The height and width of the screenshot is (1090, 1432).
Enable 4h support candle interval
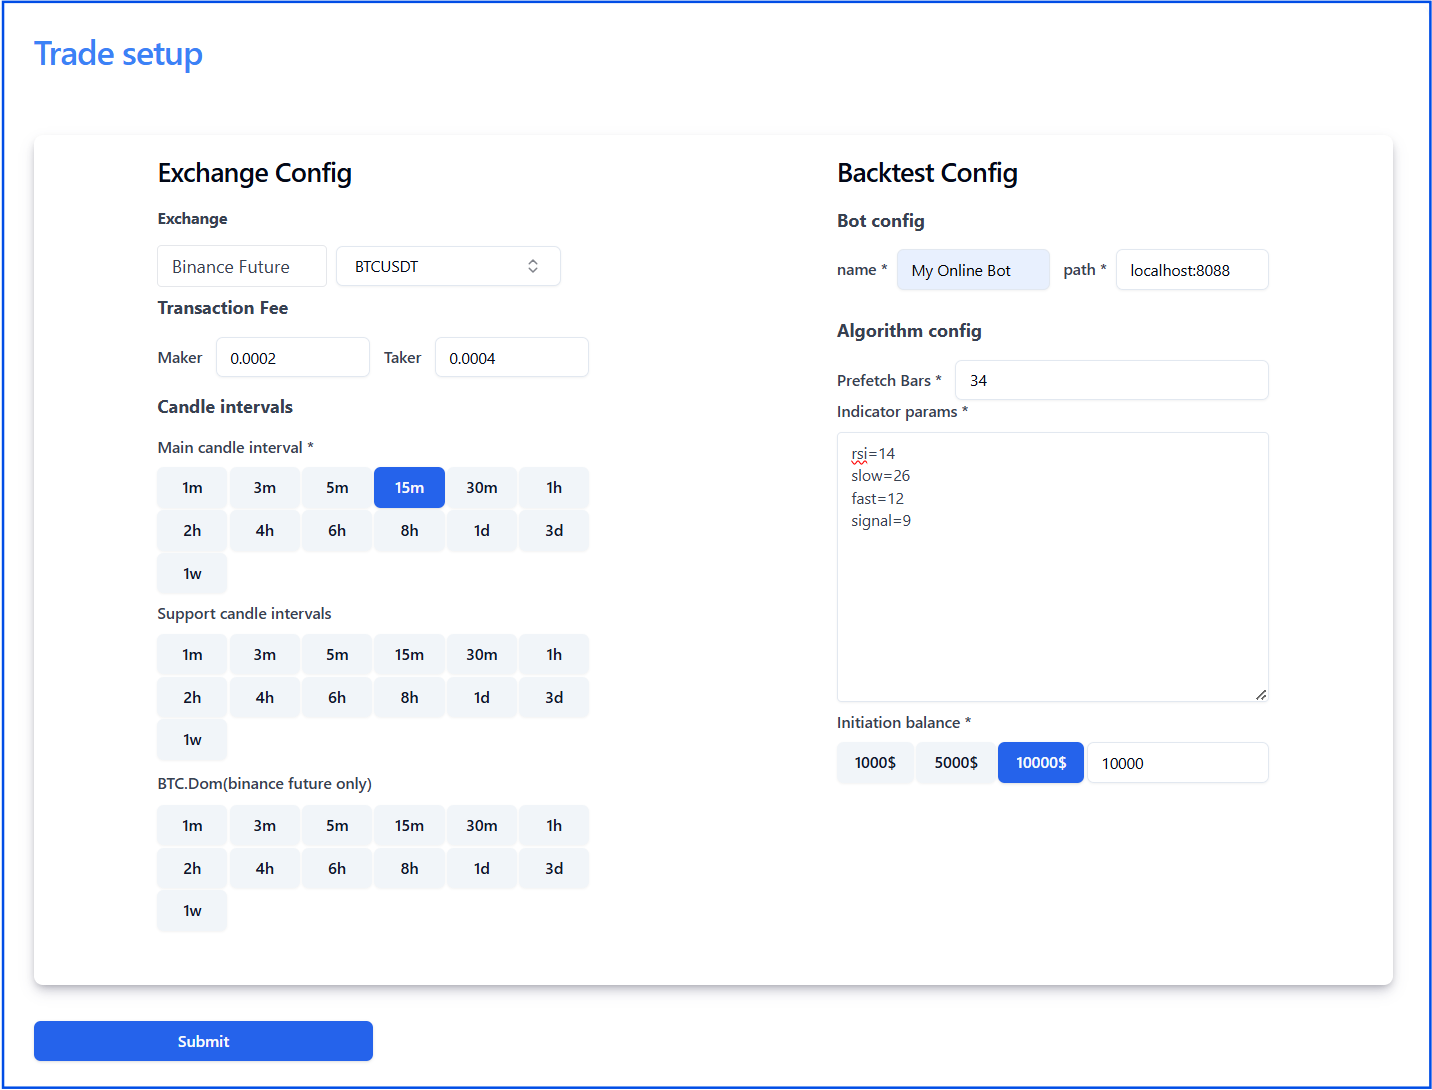pos(265,698)
